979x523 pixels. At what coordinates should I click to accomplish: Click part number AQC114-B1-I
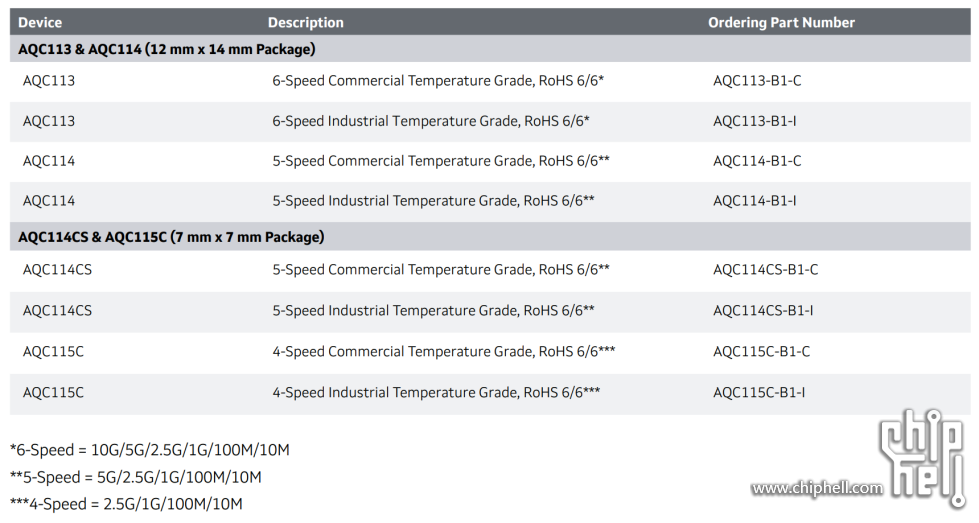point(754,201)
